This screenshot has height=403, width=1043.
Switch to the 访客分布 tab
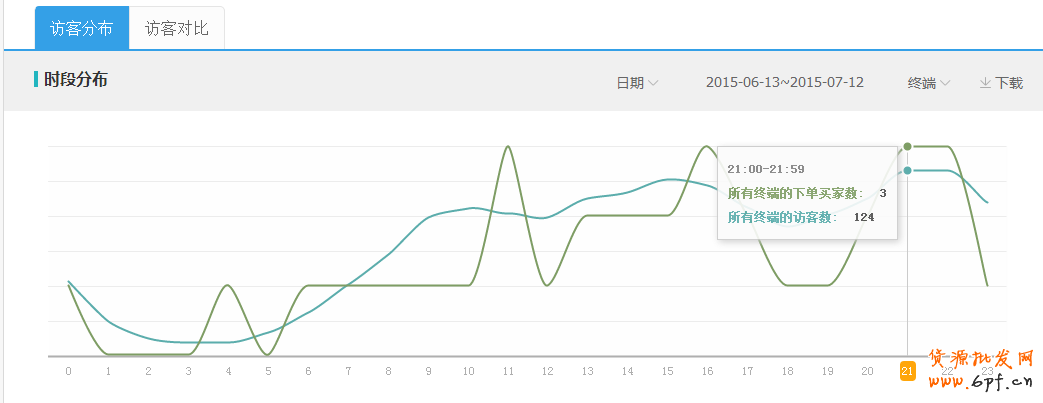pos(81,28)
